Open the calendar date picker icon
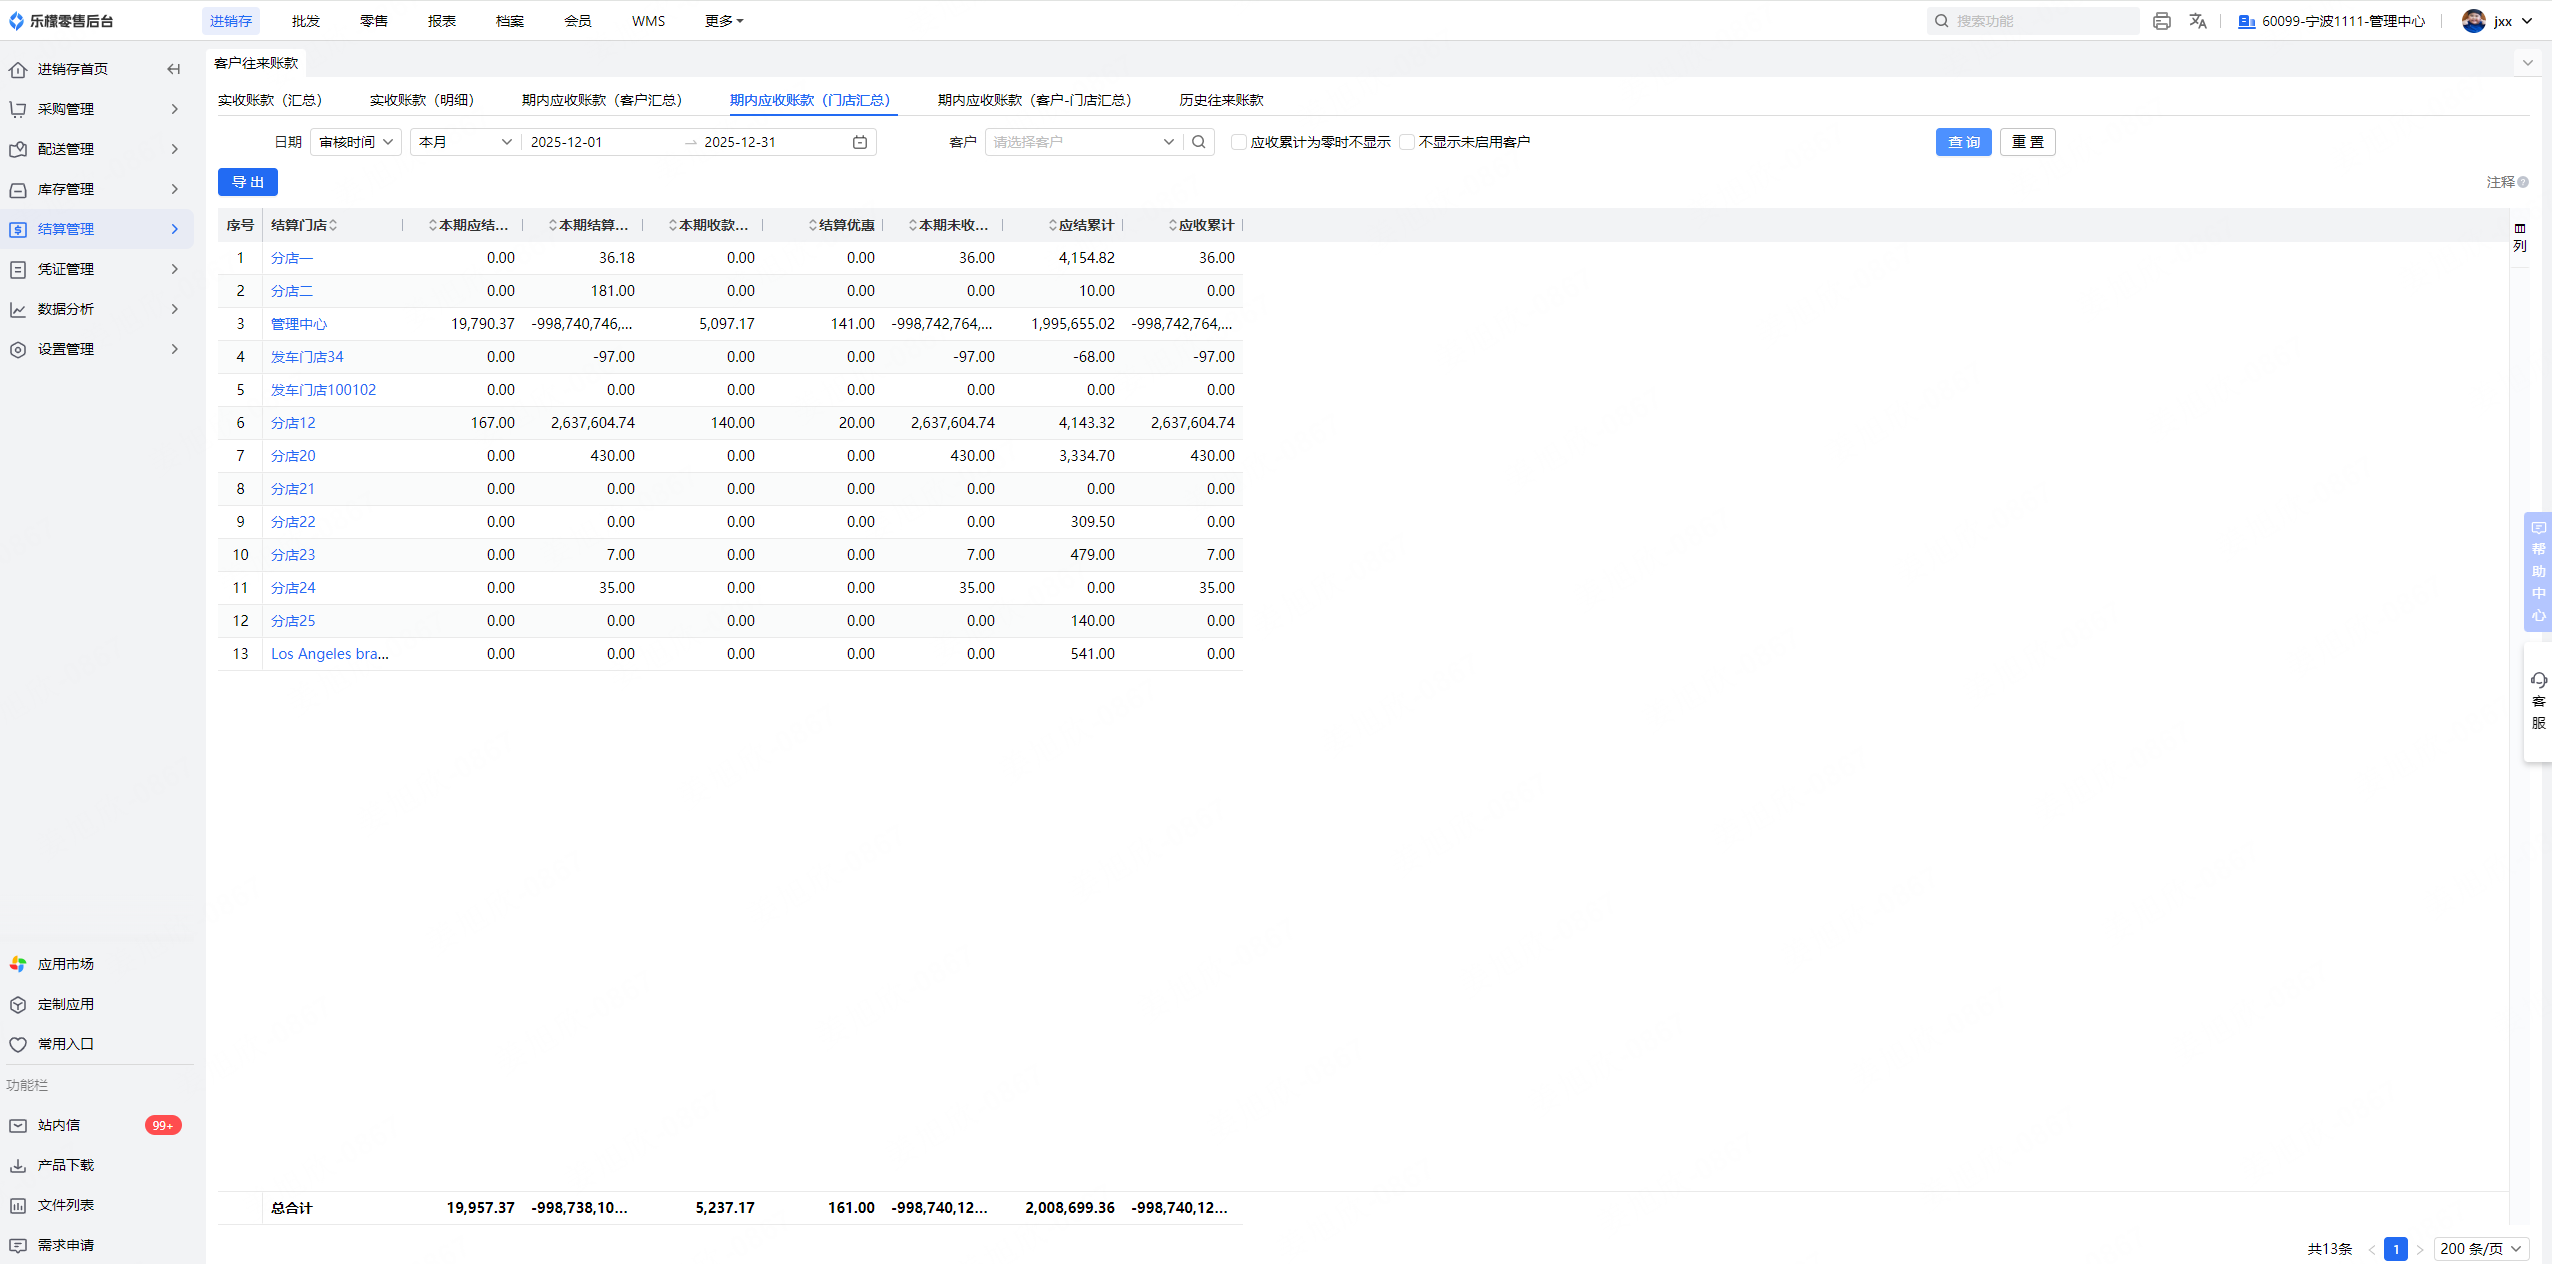Image resolution: width=2552 pixels, height=1264 pixels. click(860, 142)
